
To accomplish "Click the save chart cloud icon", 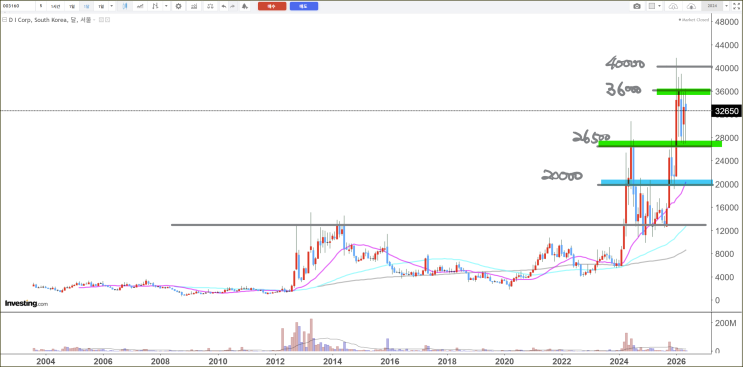I will [691, 6].
